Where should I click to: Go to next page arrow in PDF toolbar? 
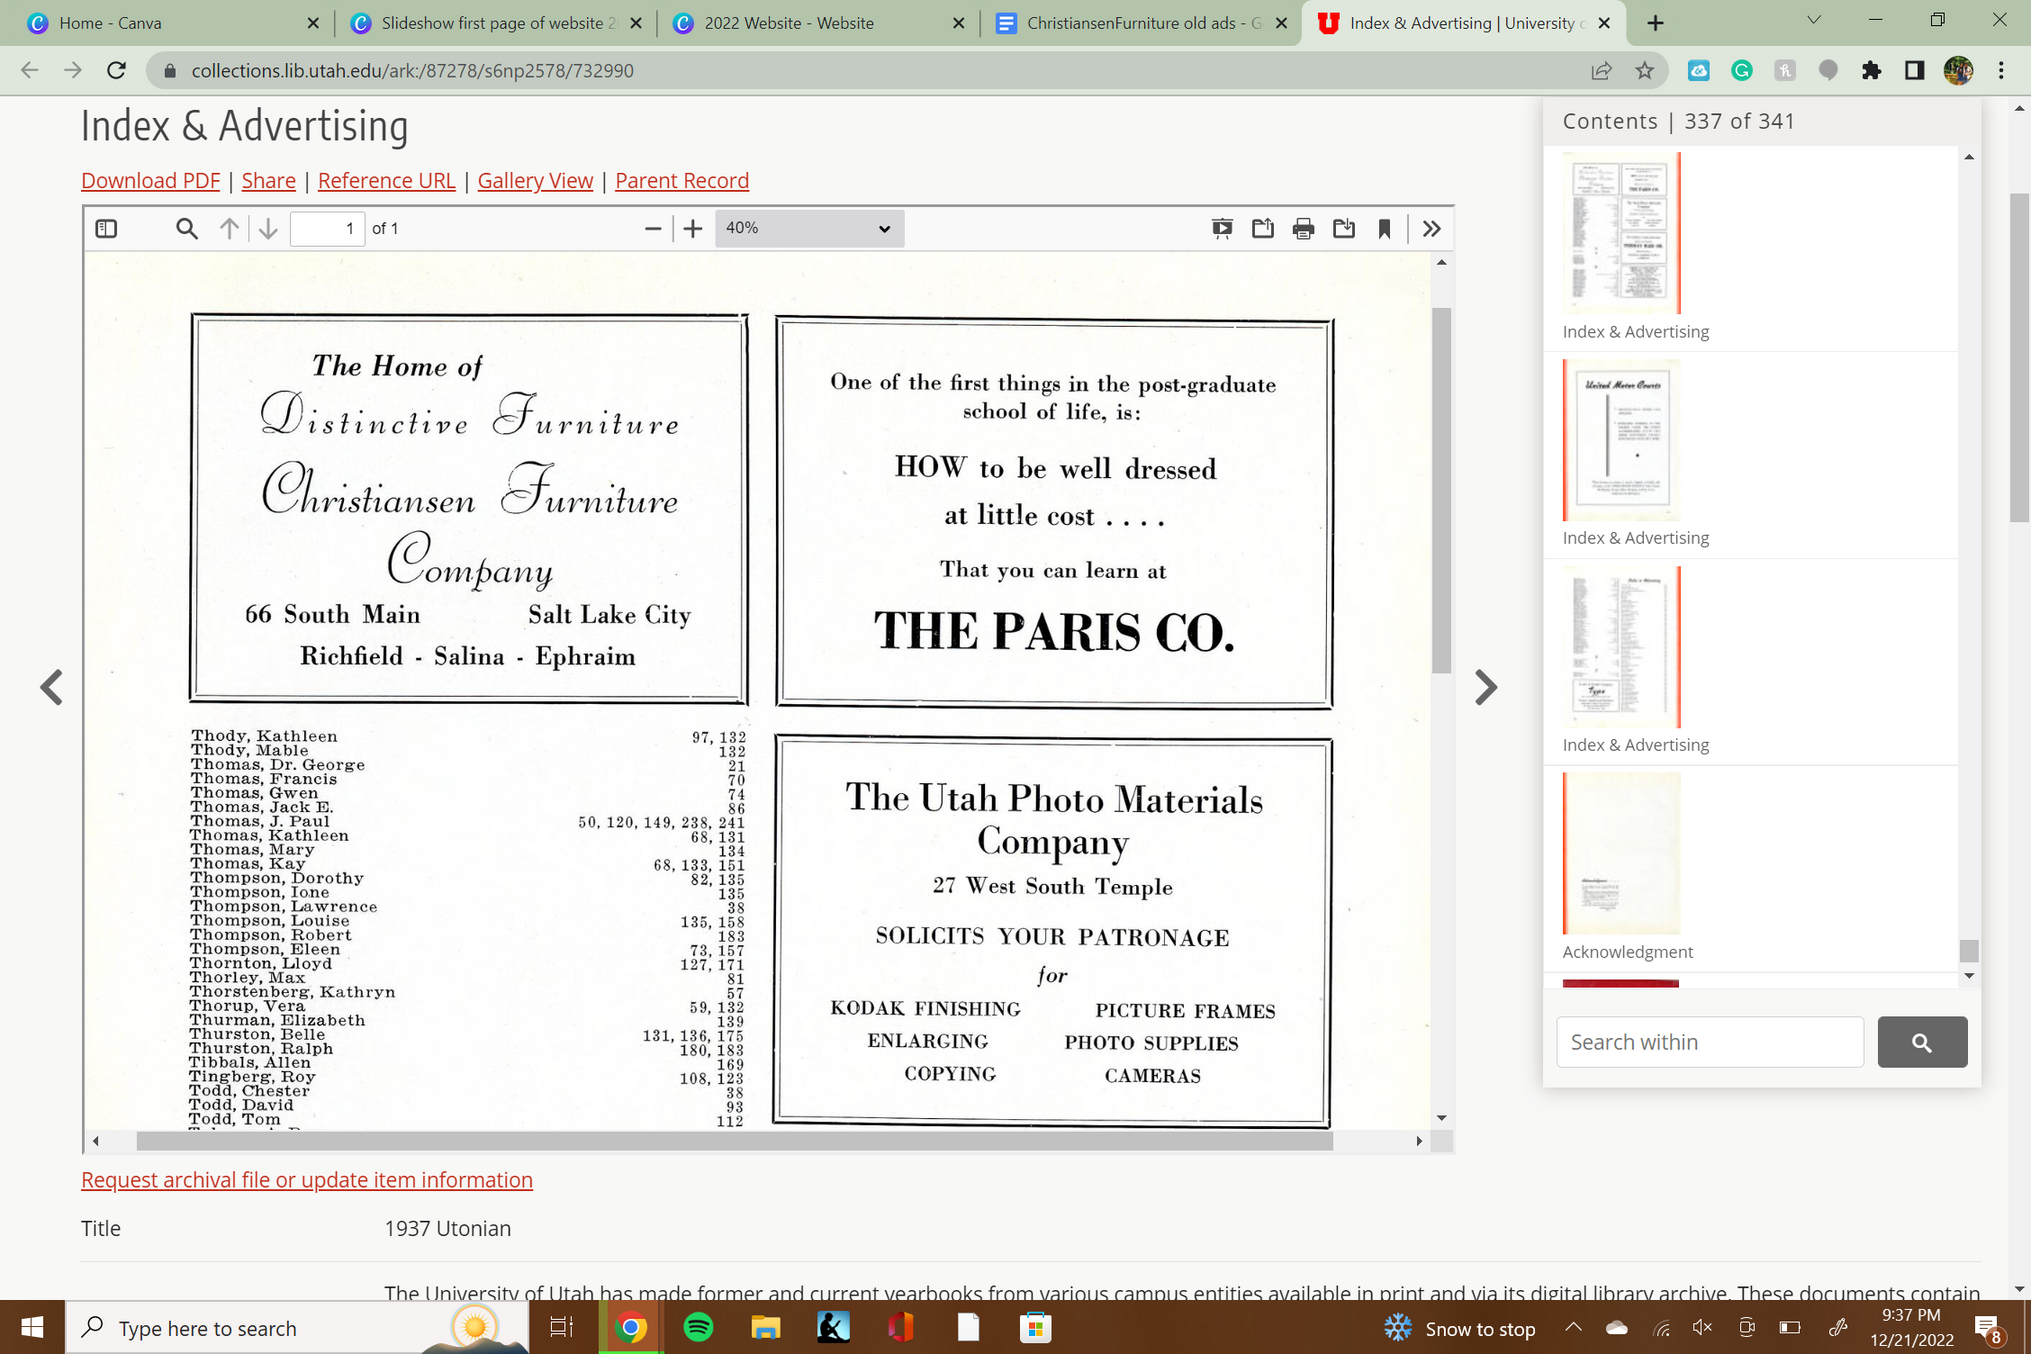click(x=268, y=228)
